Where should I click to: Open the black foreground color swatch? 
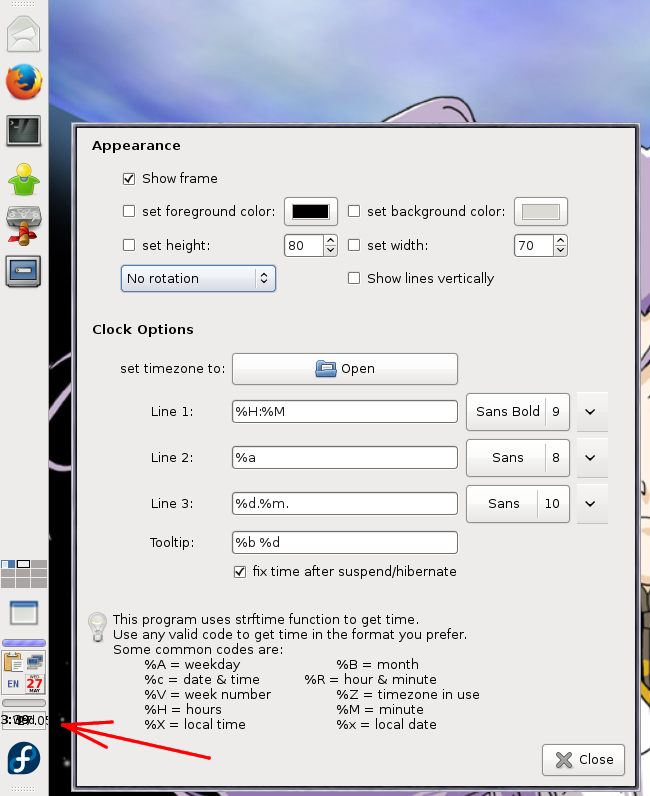point(310,212)
